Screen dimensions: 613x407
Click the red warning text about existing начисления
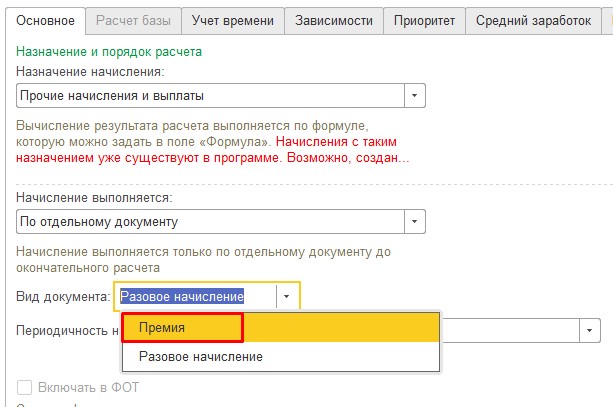212,150
